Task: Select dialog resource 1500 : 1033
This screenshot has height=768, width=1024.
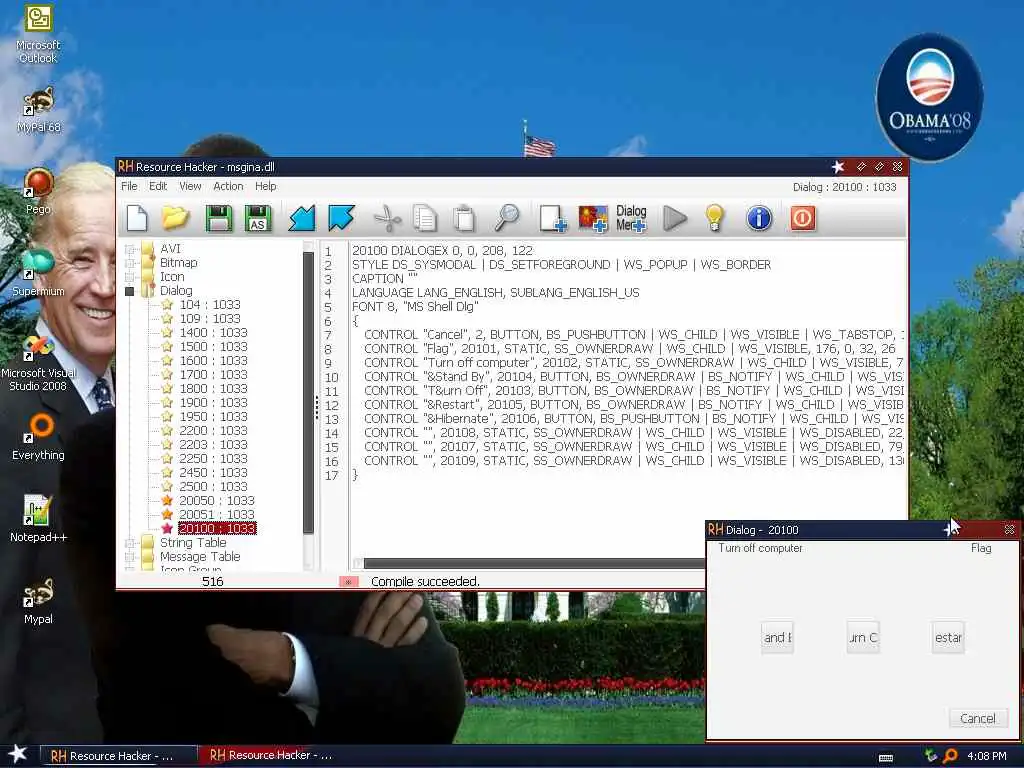Action: [213, 346]
